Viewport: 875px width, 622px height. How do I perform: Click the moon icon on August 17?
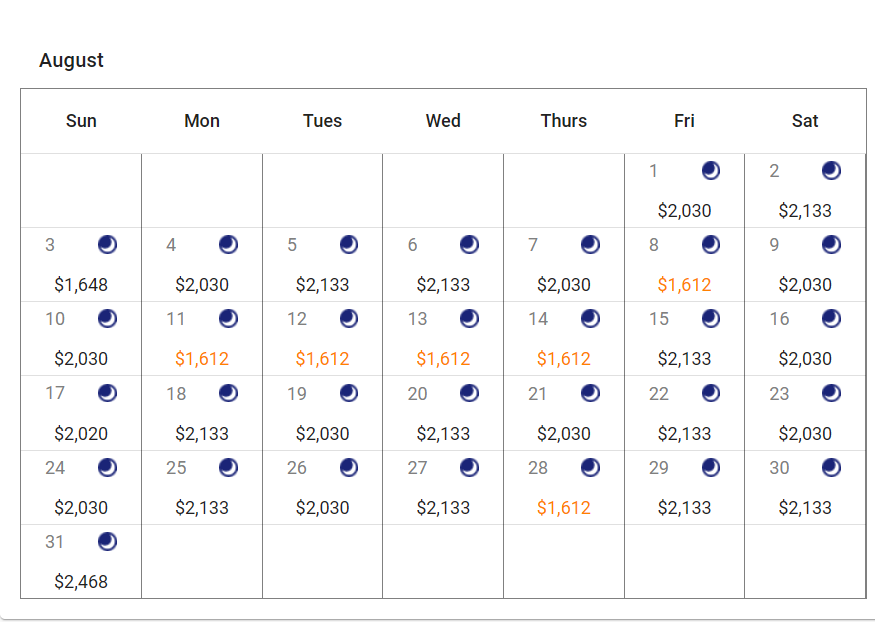107,393
